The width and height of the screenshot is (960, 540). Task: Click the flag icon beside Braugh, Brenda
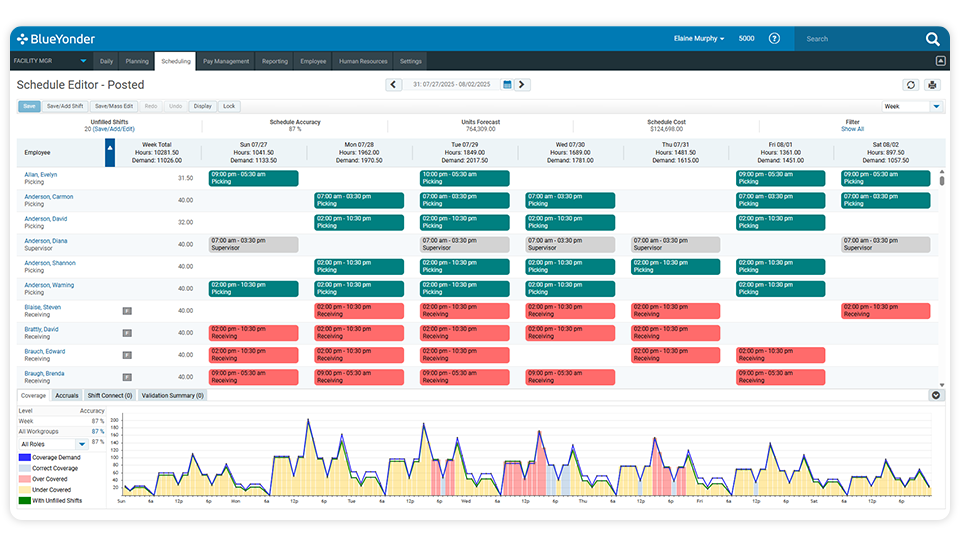pyautogui.click(x=127, y=377)
